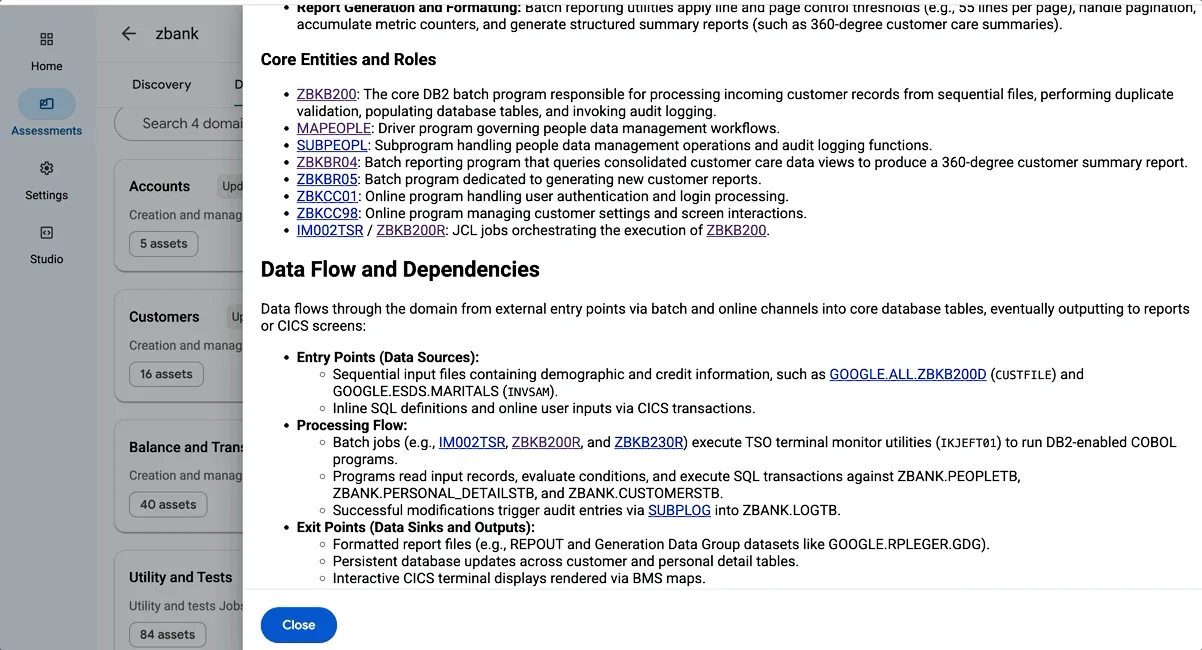Open the ZBKB200 link describing core DB2 batch program
The image size is (1202, 650).
pyautogui.click(x=327, y=94)
